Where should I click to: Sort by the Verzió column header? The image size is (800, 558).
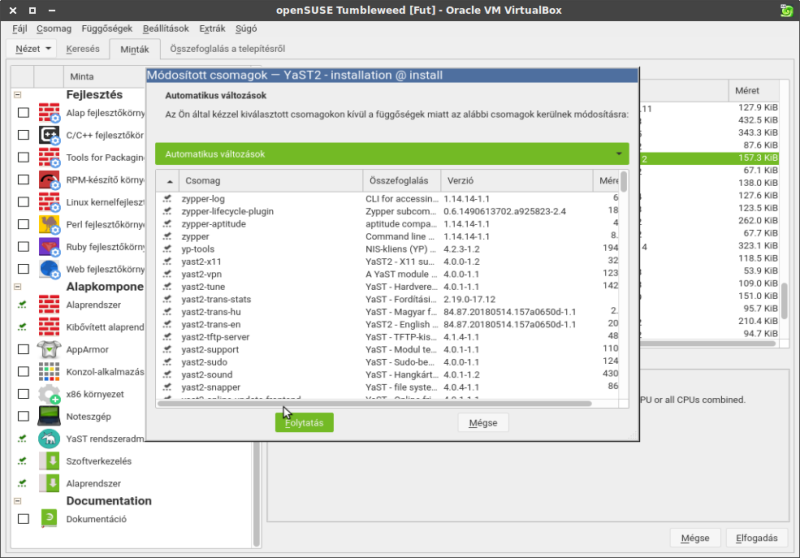tap(516, 181)
